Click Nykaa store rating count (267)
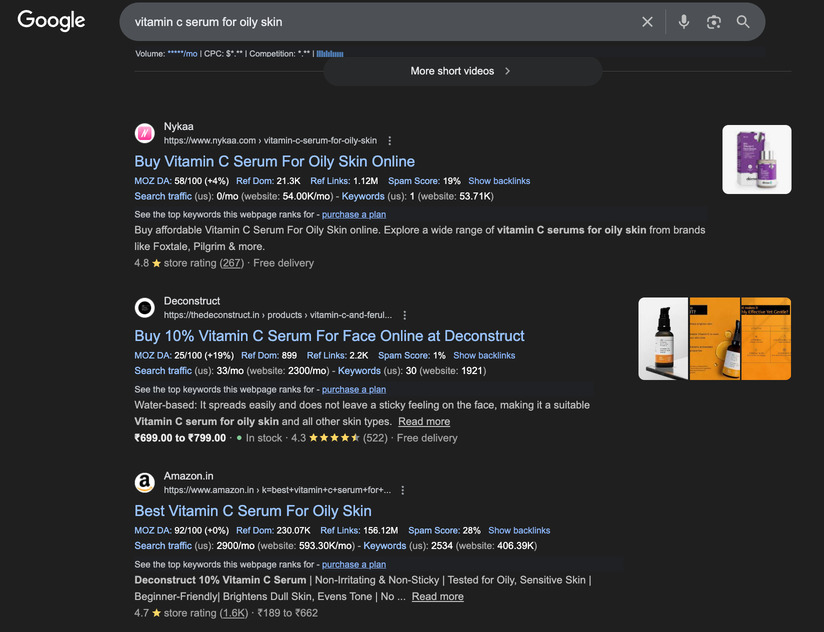824x632 pixels. [232, 263]
